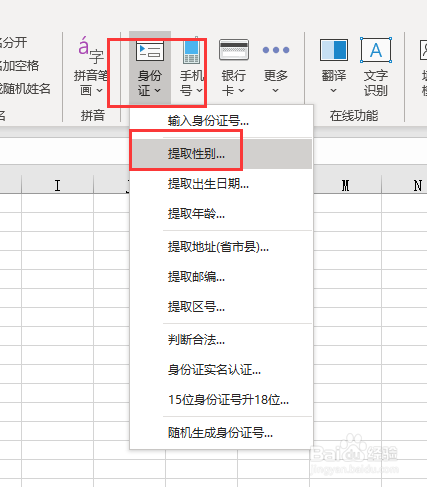This screenshot has width=427, height=487.
Task: Select 判断合法... menu item
Action: click(x=221, y=340)
